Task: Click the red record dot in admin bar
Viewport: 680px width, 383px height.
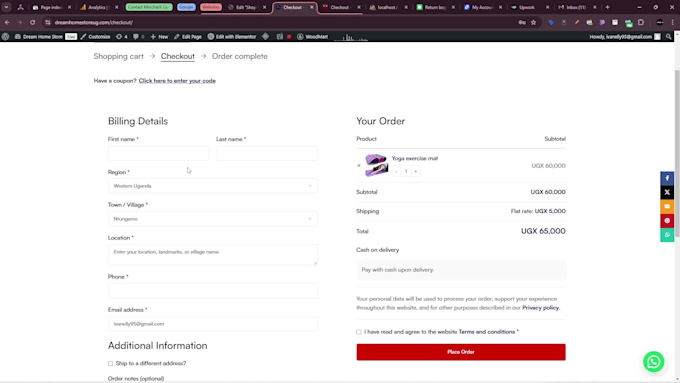Action: pyautogui.click(x=289, y=37)
